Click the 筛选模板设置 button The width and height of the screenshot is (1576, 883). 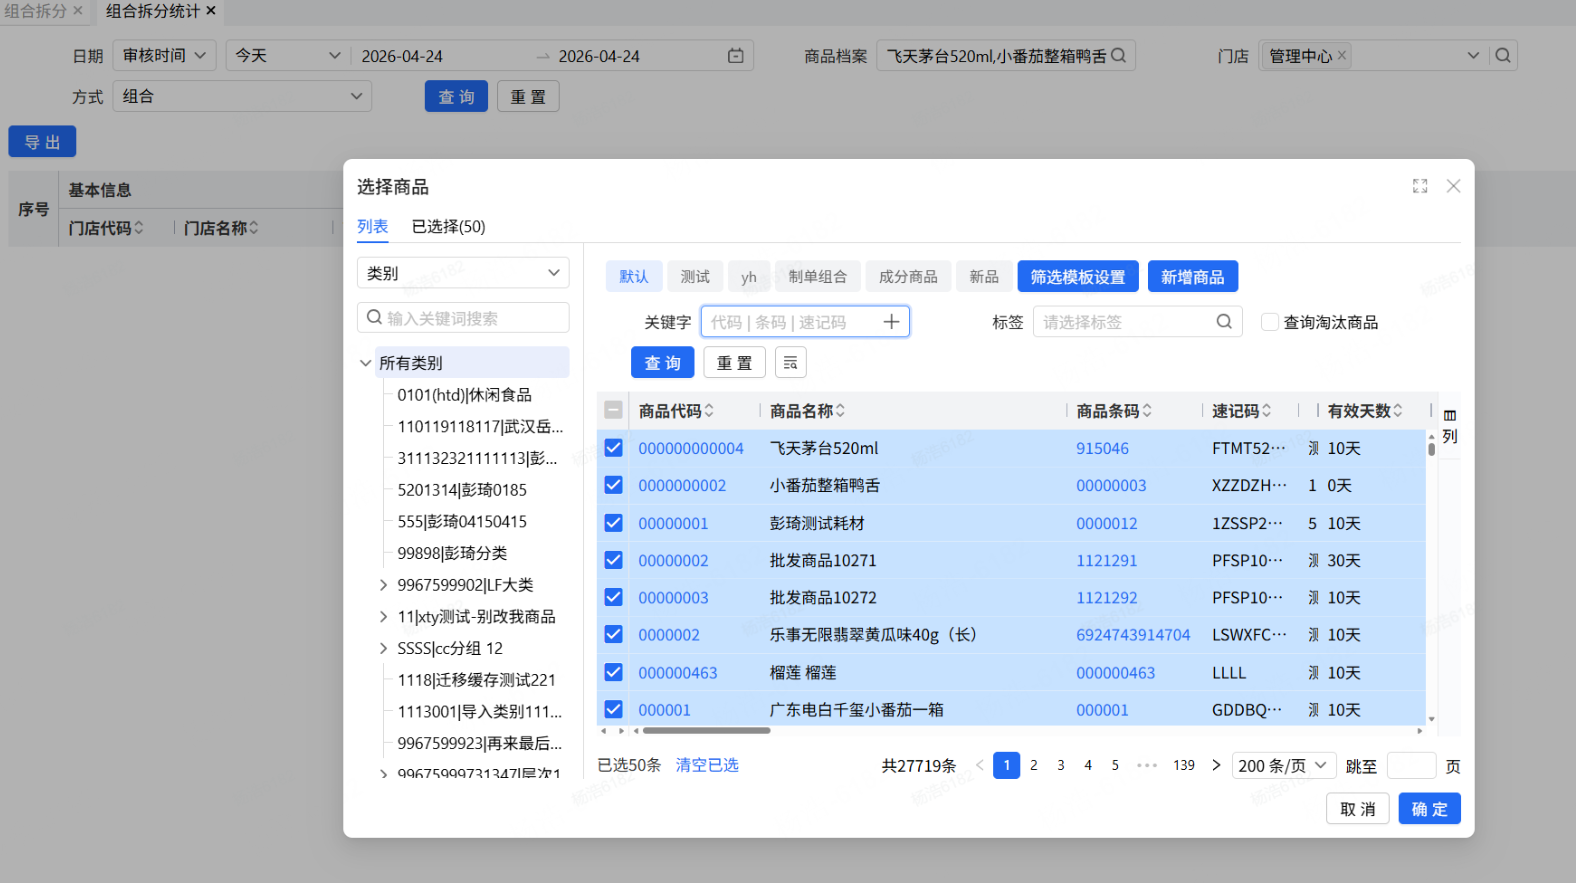click(1078, 277)
